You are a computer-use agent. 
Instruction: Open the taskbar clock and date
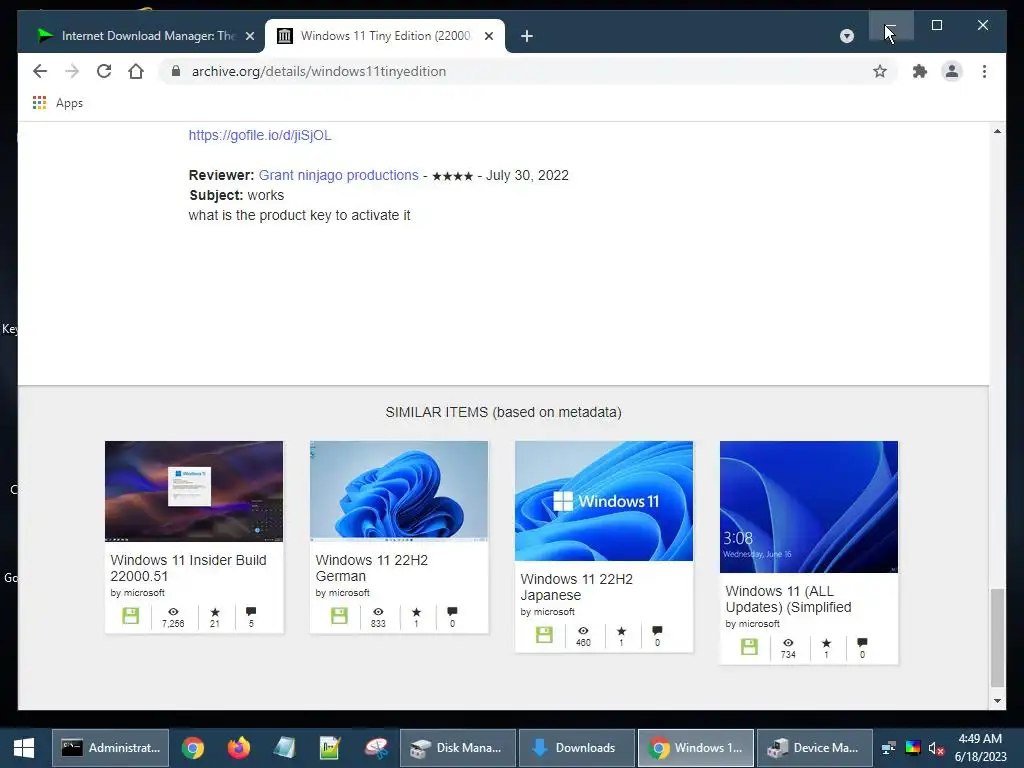click(x=980, y=748)
